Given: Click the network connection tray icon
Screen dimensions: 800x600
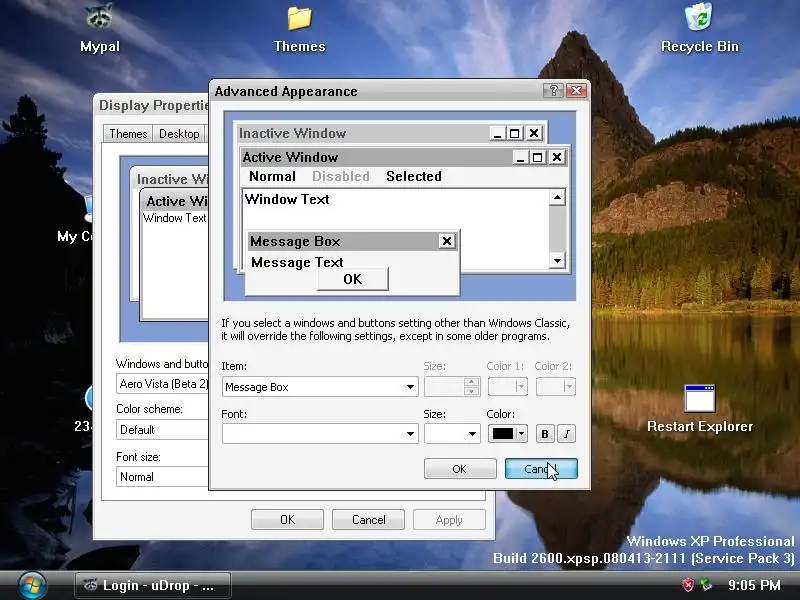Looking at the screenshot, I should [707, 585].
